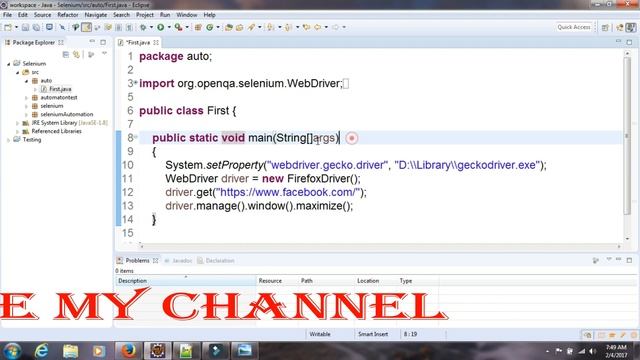
Task: Switch to the Java perspective icon
Action: pos(631,27)
